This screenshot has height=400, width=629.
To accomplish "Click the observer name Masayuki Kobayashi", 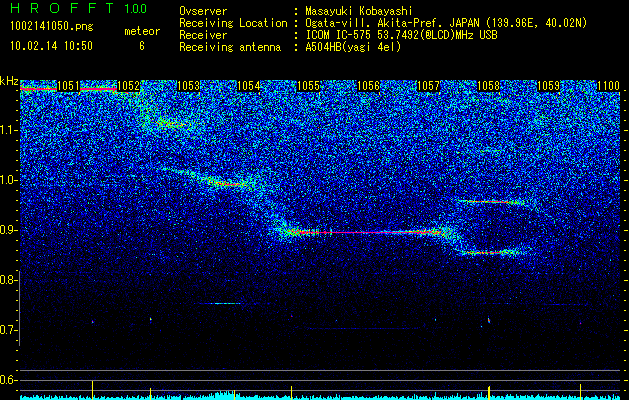I will point(359,11).
